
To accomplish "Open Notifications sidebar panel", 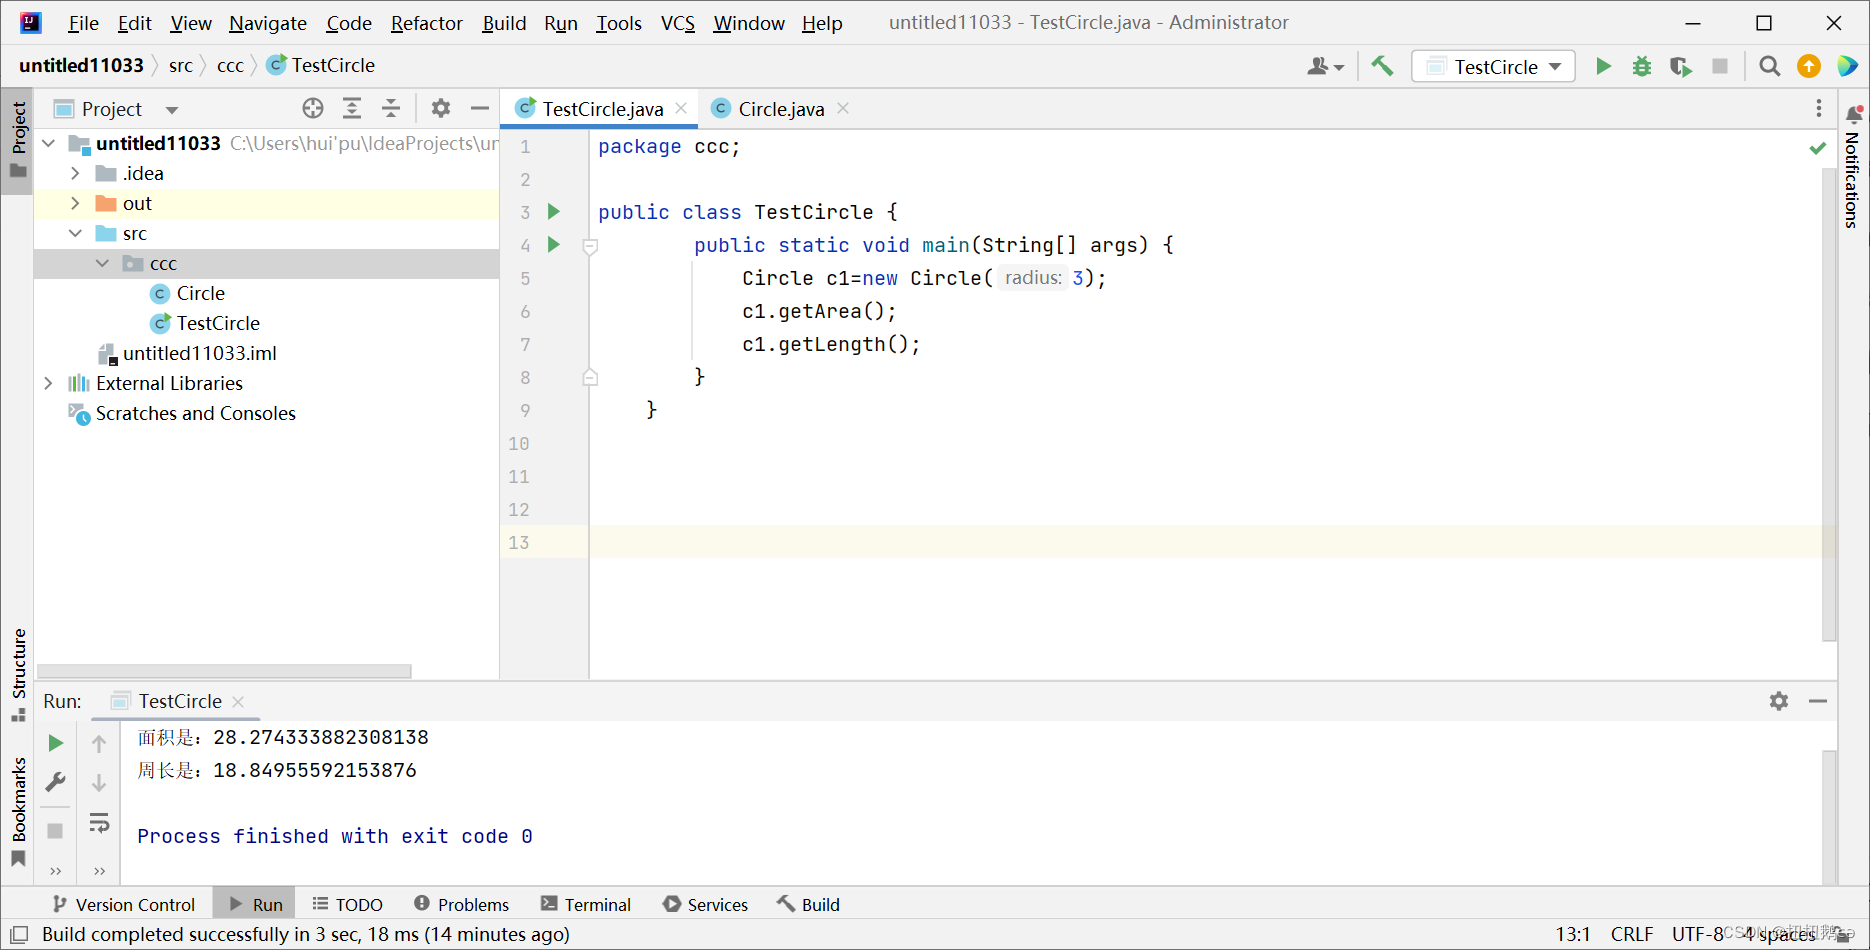I will coord(1853,168).
